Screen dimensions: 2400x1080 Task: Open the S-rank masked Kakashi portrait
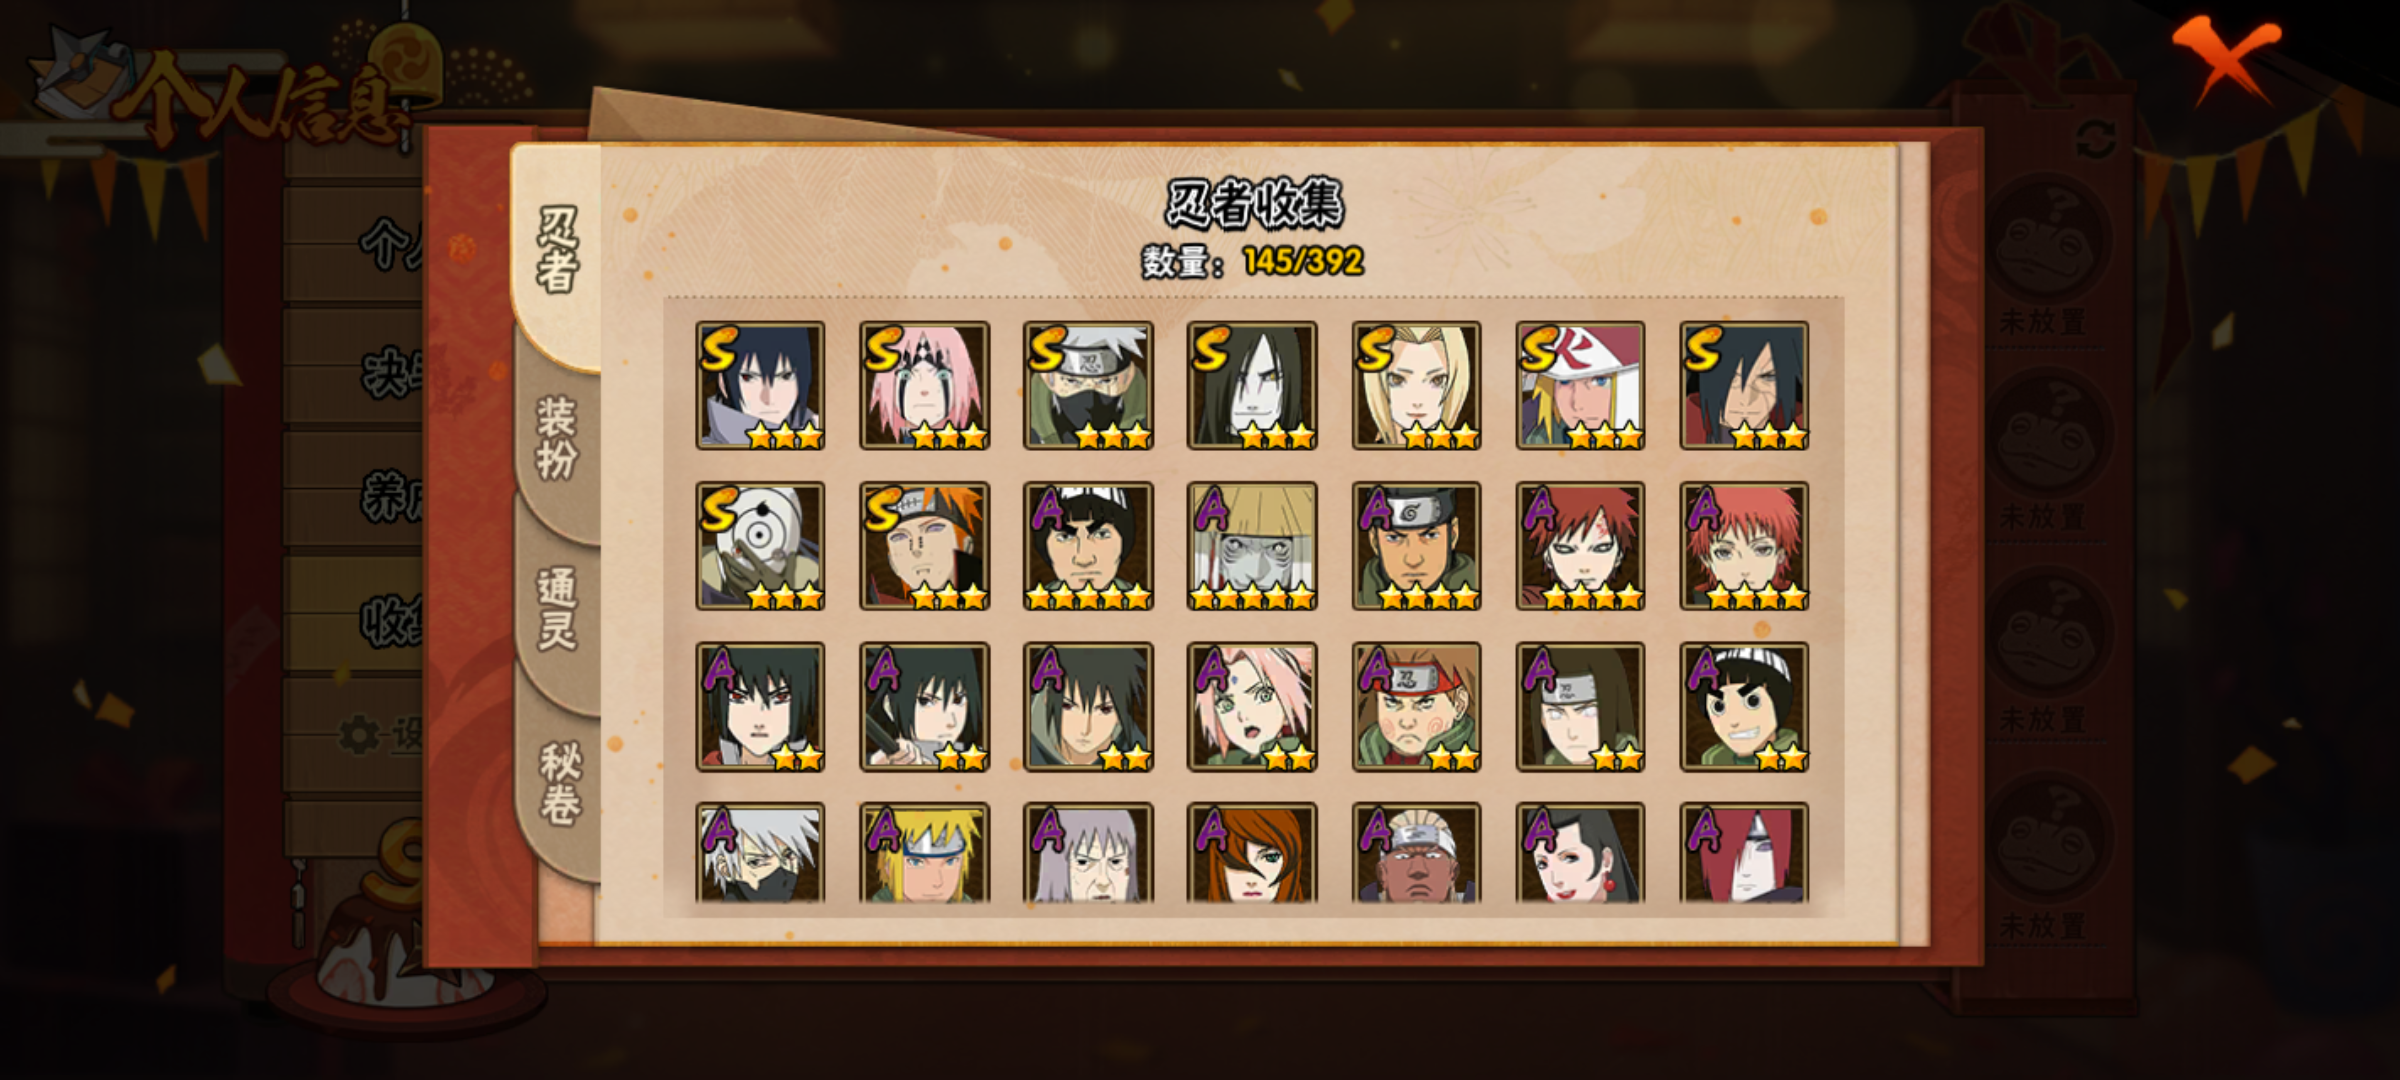pos(1088,385)
